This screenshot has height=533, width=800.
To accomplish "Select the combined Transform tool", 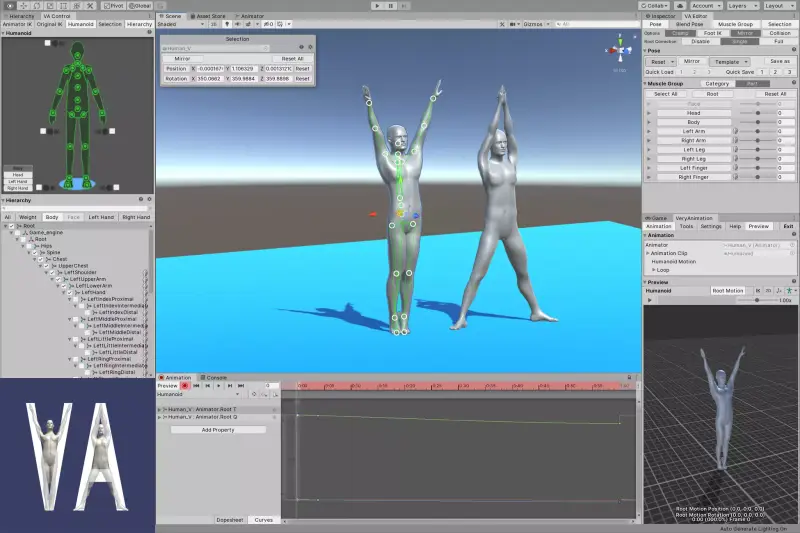I will tap(77, 6).
